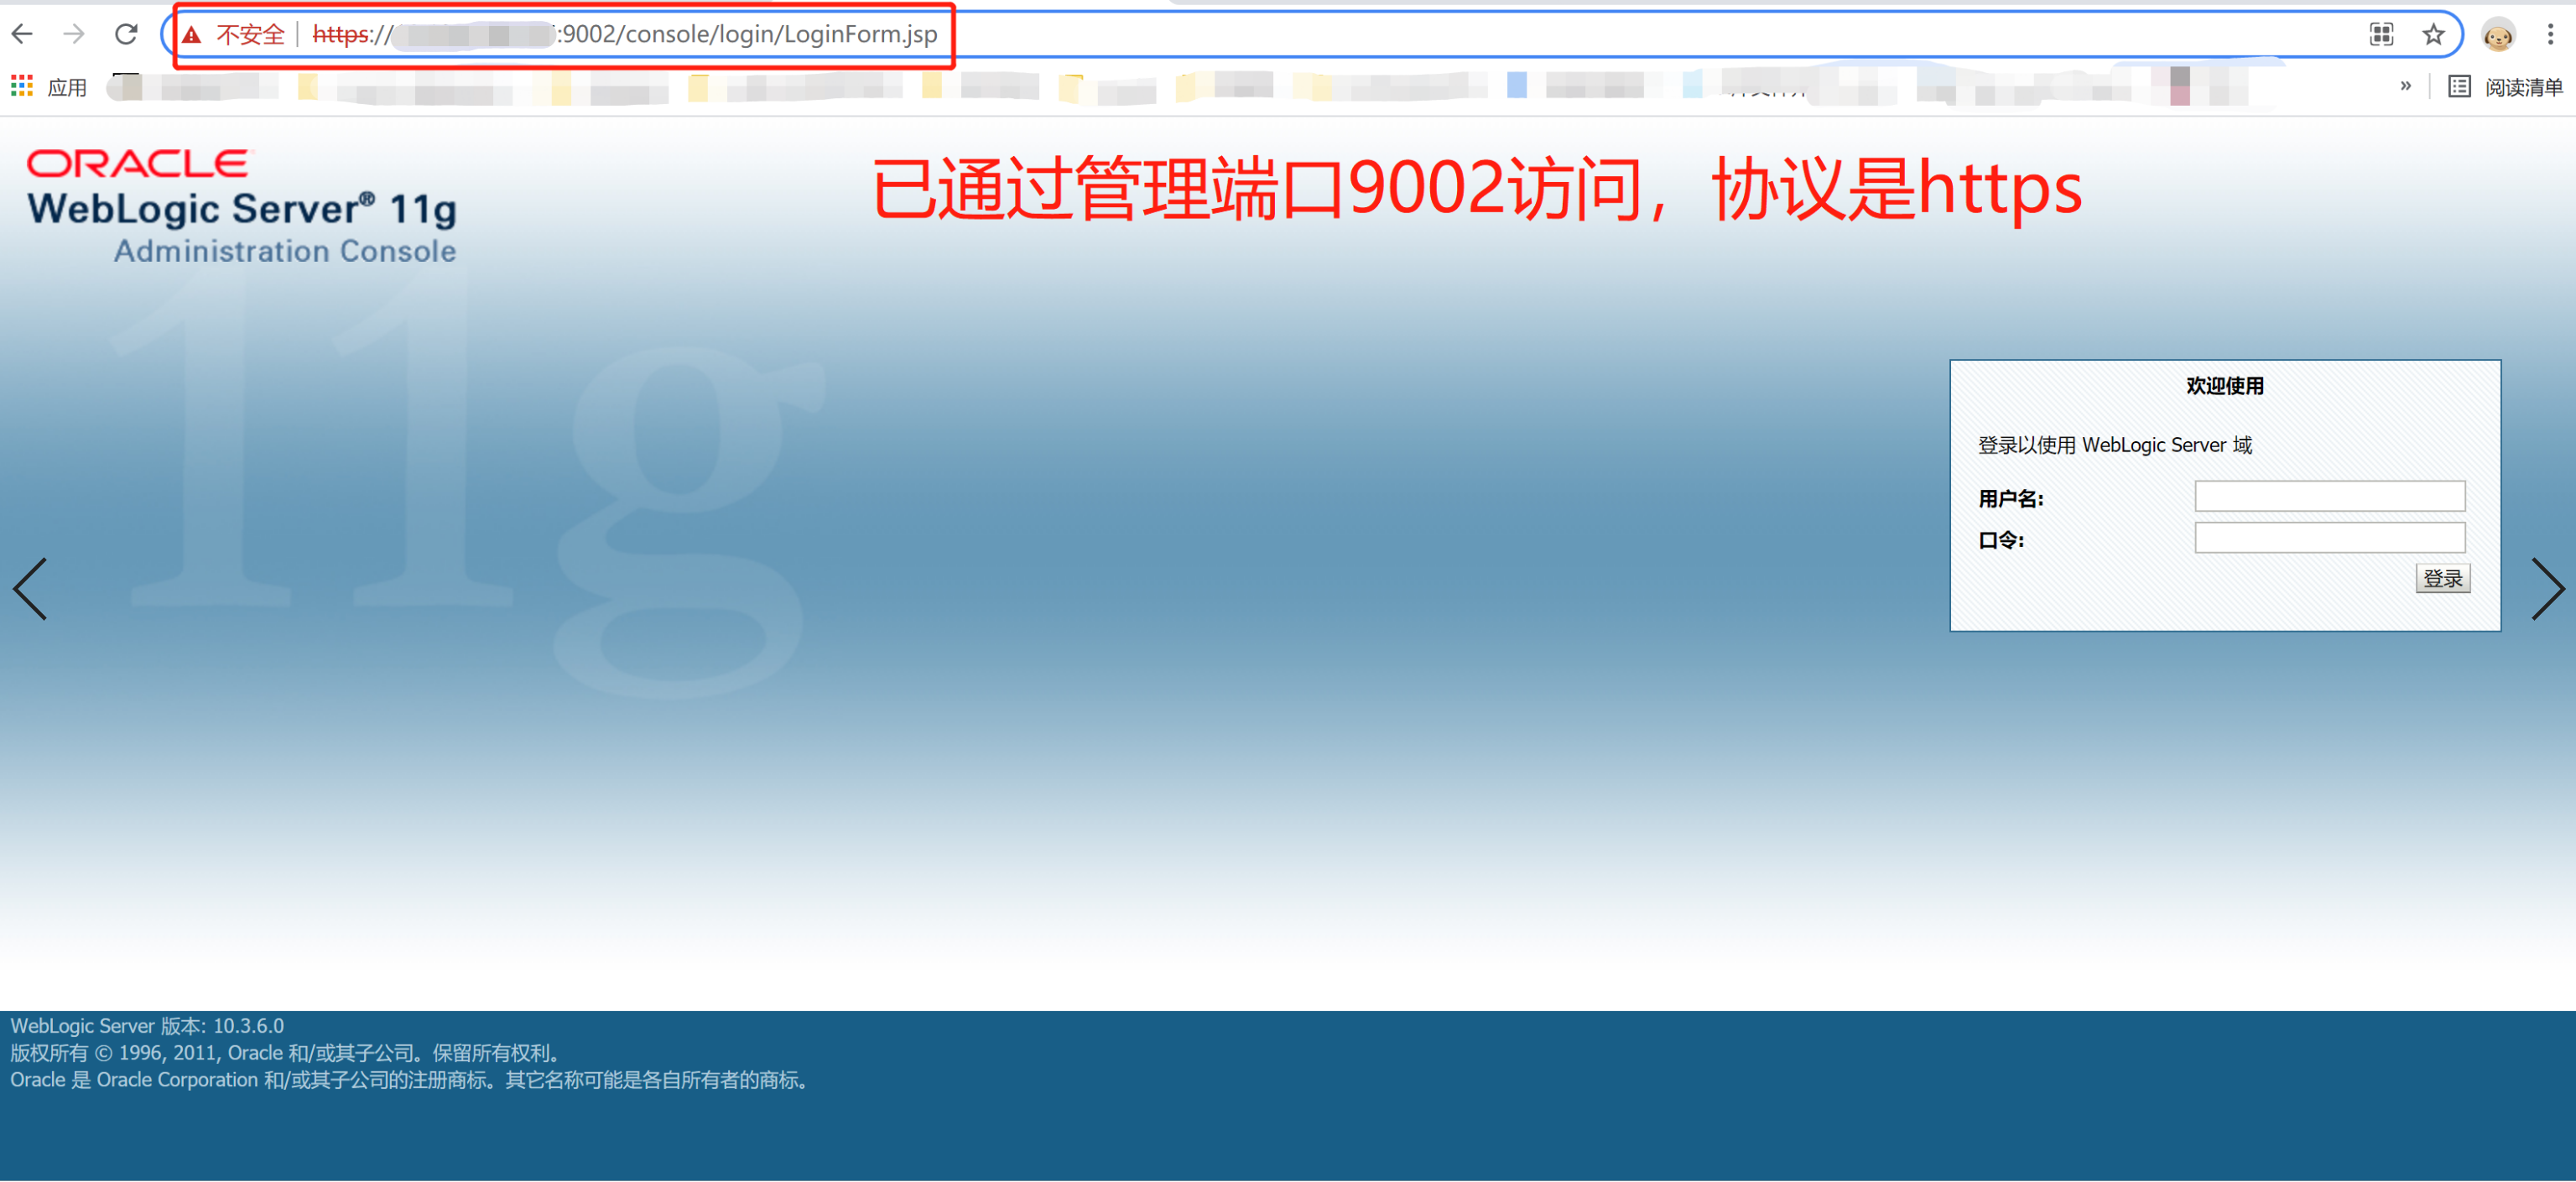Click the previous image arrow on the left
The height and width of the screenshot is (1182, 2576).
click(x=30, y=589)
